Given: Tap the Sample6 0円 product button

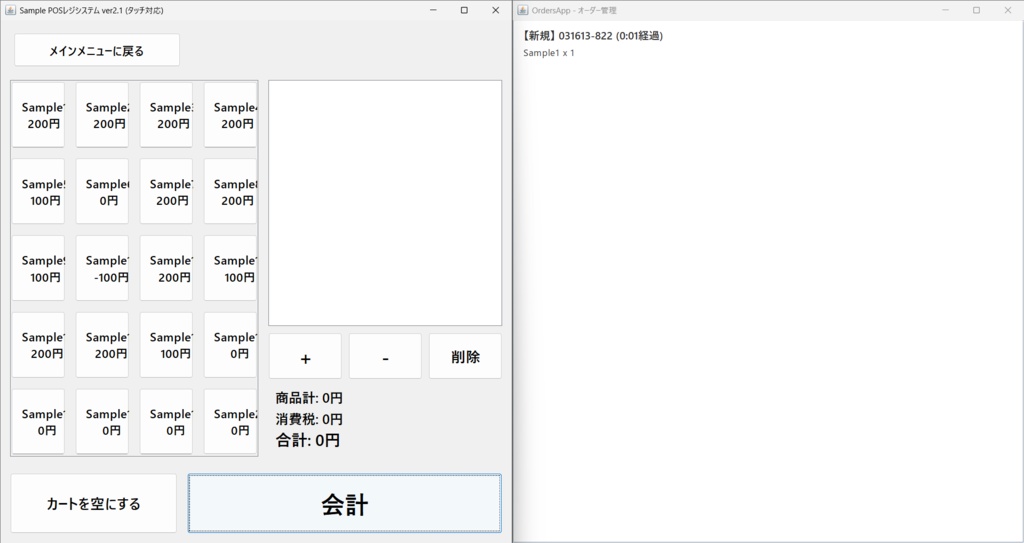Looking at the screenshot, I should pos(103,191).
